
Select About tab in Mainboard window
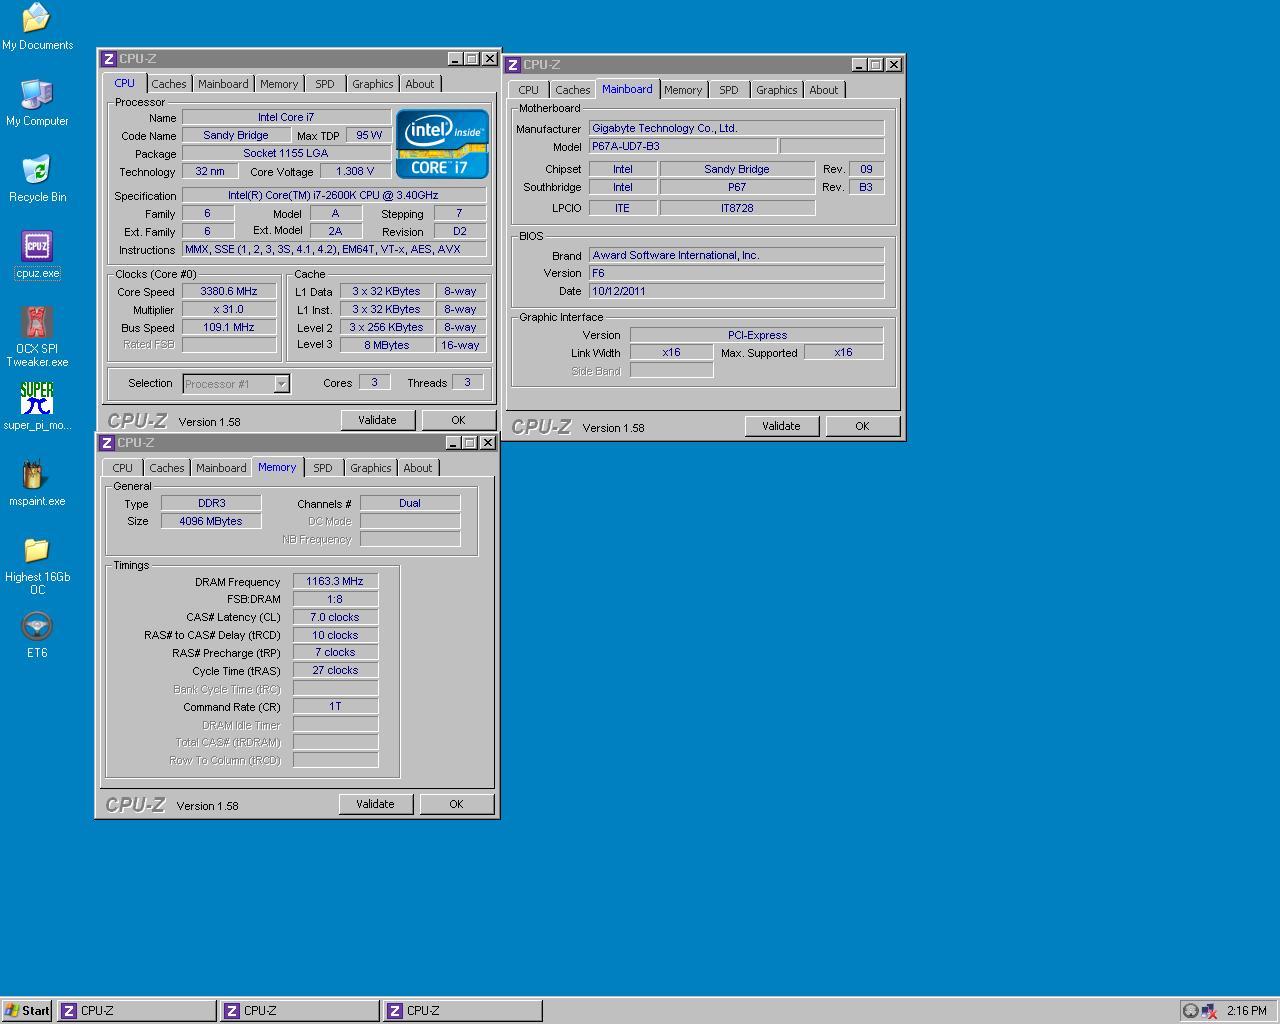point(824,90)
